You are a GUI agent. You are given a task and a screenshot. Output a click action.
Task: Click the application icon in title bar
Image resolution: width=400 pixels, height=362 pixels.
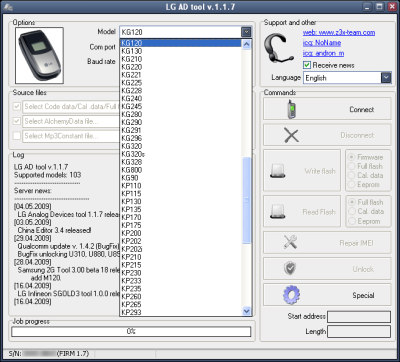pyautogui.click(x=9, y=7)
